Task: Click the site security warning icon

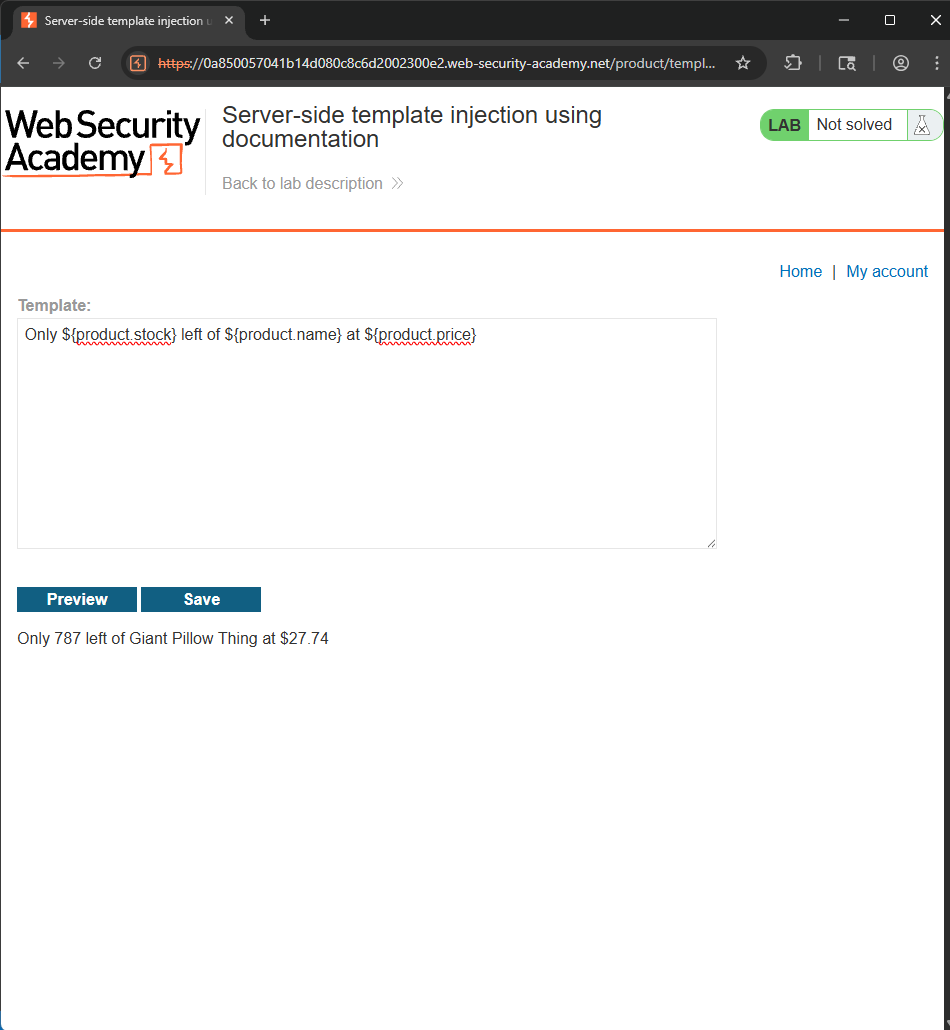Action: [138, 63]
